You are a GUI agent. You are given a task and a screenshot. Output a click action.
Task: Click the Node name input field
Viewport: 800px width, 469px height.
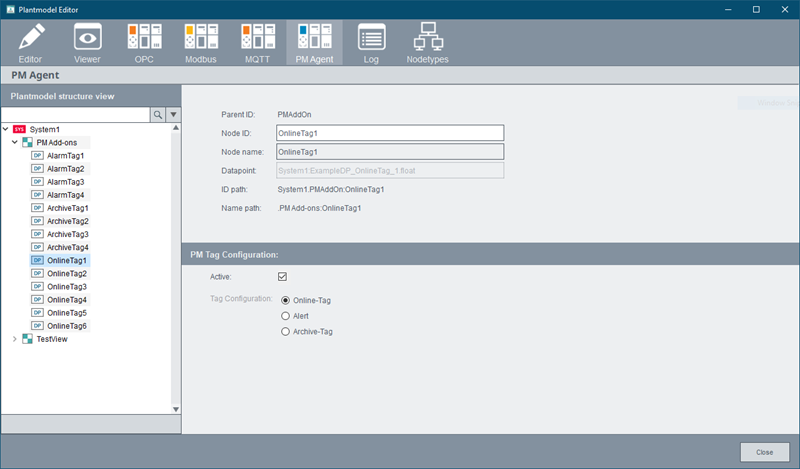click(x=390, y=152)
